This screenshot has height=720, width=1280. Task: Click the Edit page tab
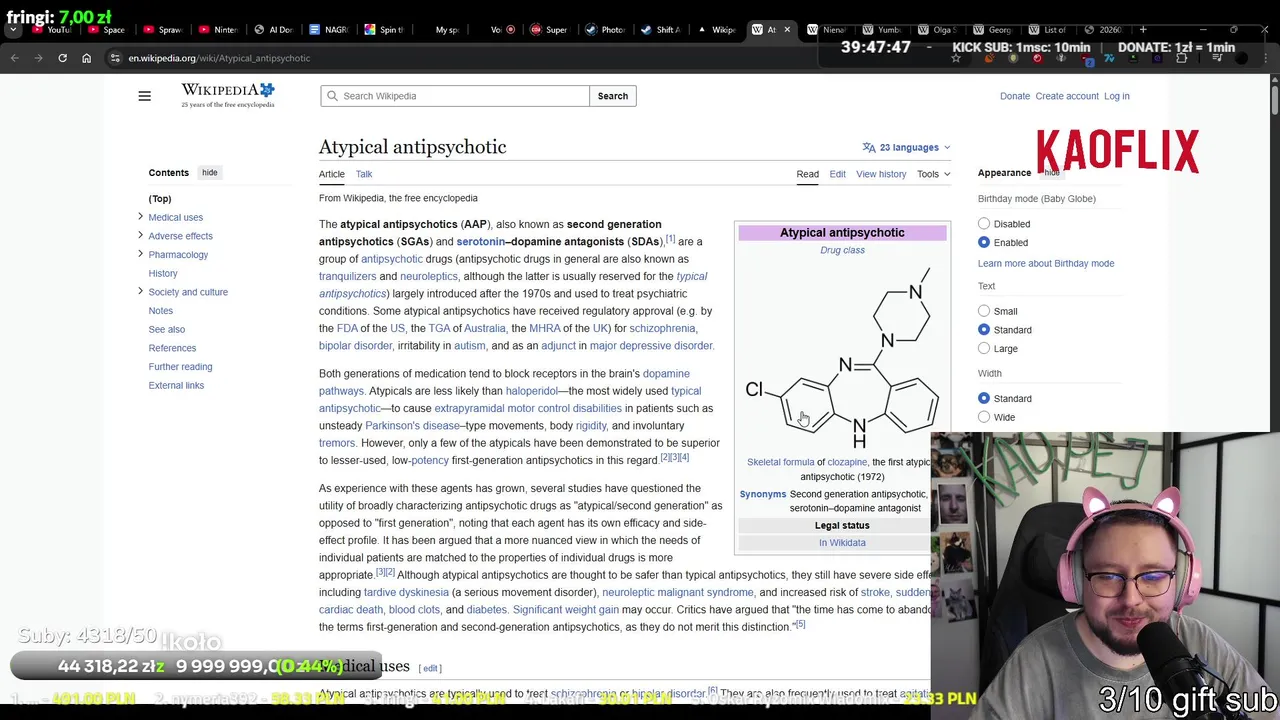[x=837, y=174]
